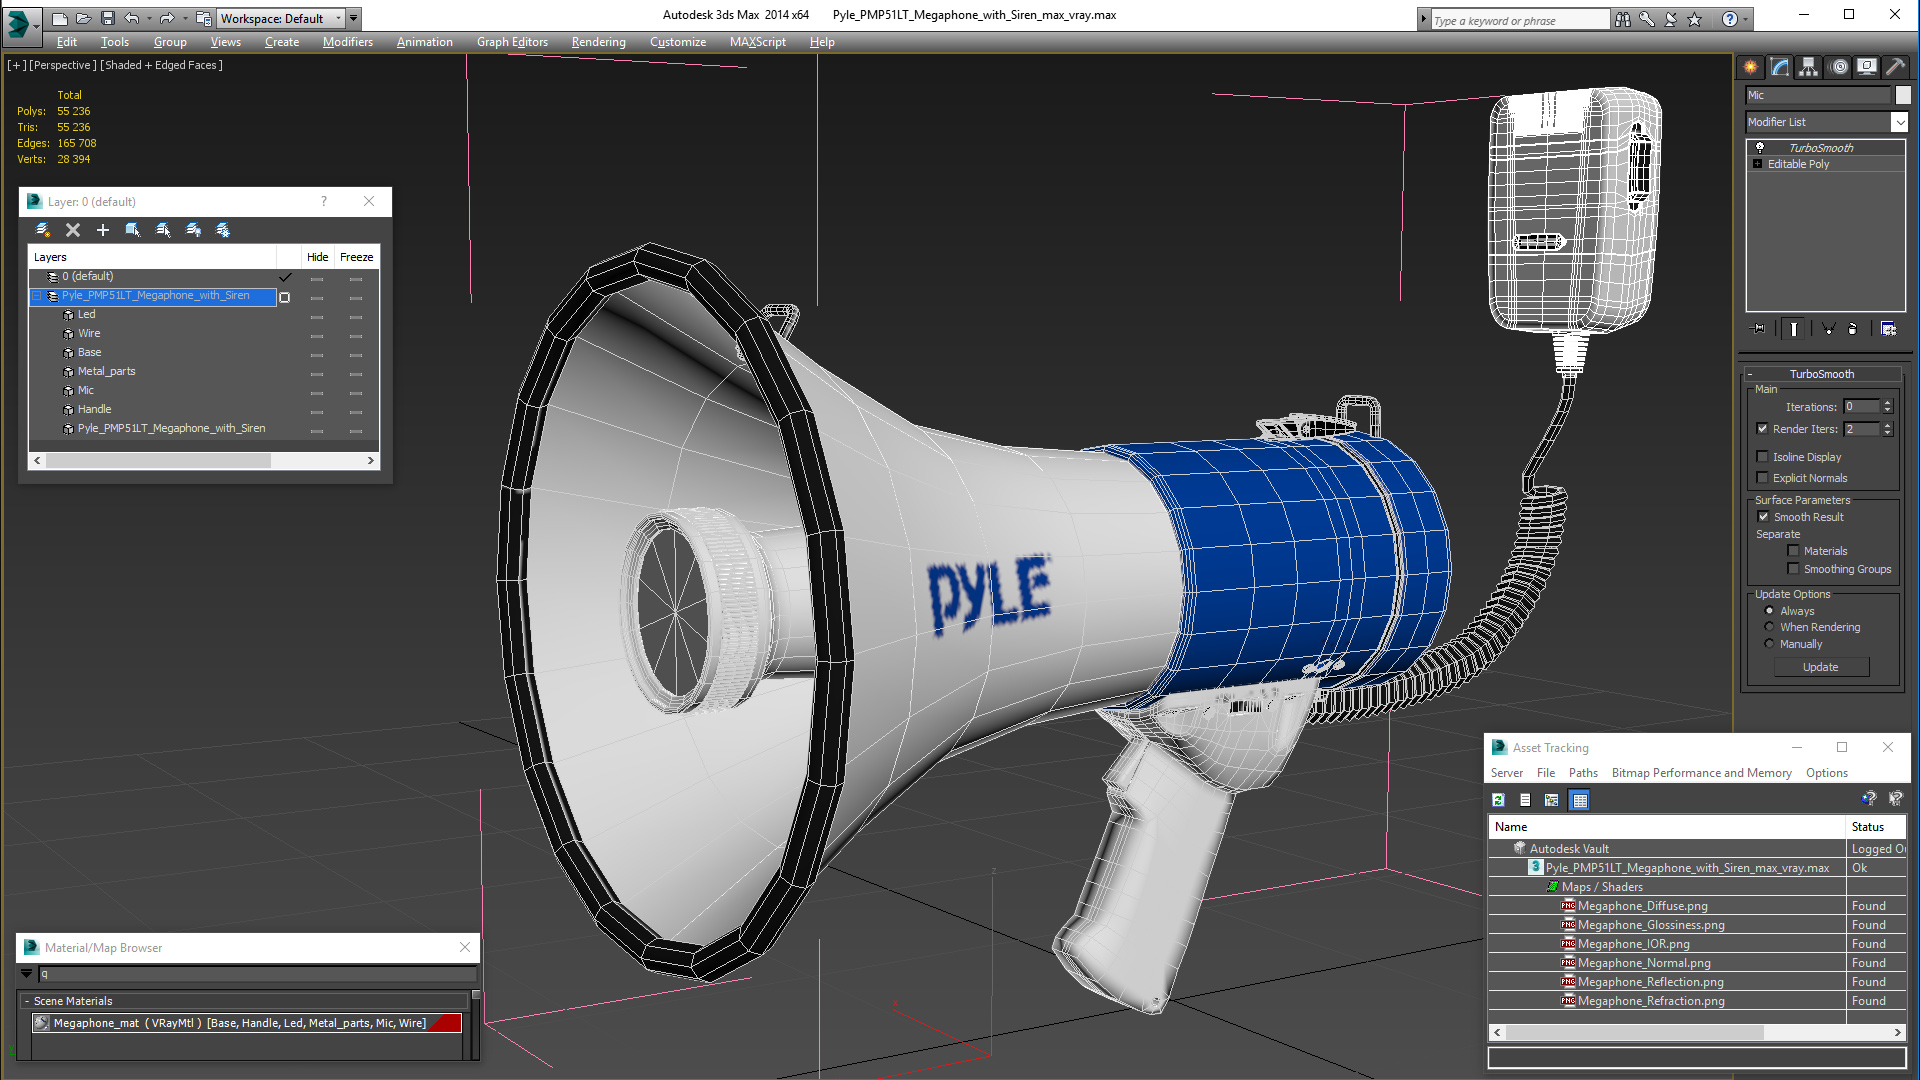Click the Pin Stack icon below modifier stack

1758,328
